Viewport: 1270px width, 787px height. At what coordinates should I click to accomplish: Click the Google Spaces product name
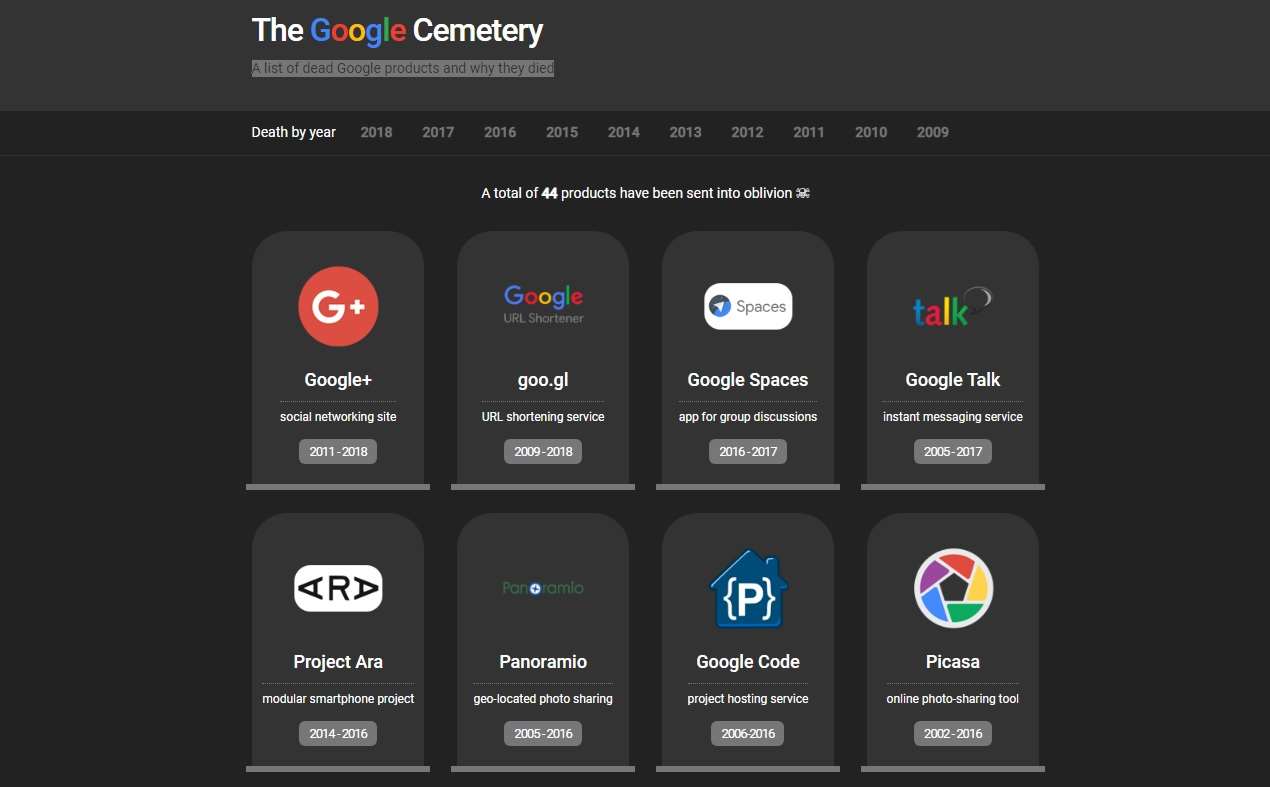pyautogui.click(x=748, y=380)
